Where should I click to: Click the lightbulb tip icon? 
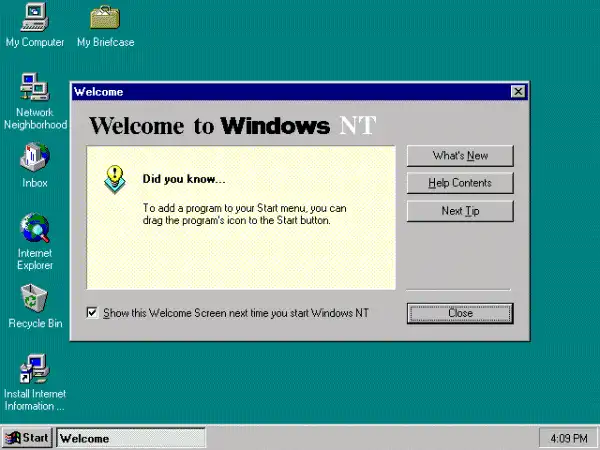[x=116, y=178]
